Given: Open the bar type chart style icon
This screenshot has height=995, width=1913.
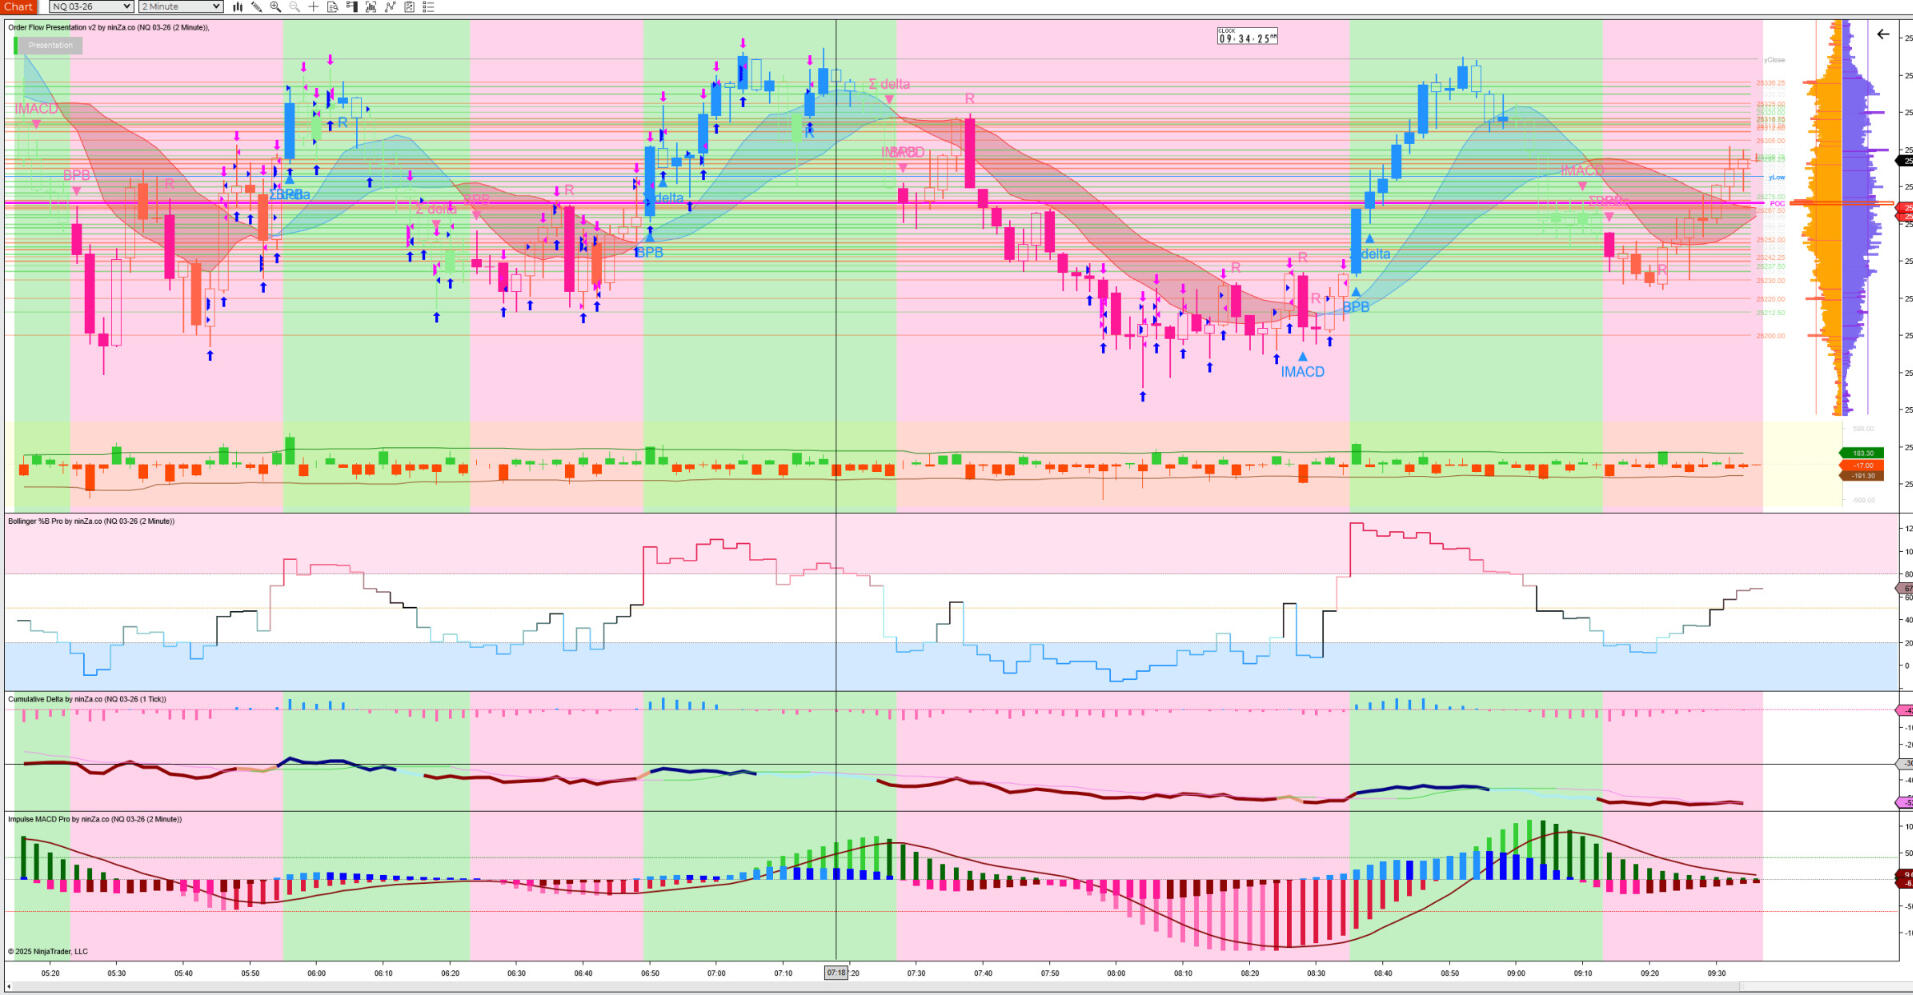Looking at the screenshot, I should pyautogui.click(x=238, y=7).
